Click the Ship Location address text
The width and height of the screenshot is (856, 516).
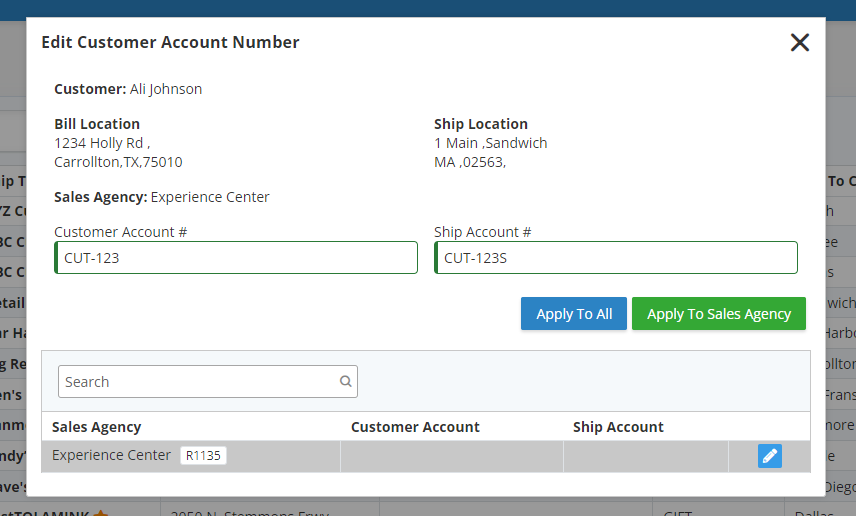[490, 152]
